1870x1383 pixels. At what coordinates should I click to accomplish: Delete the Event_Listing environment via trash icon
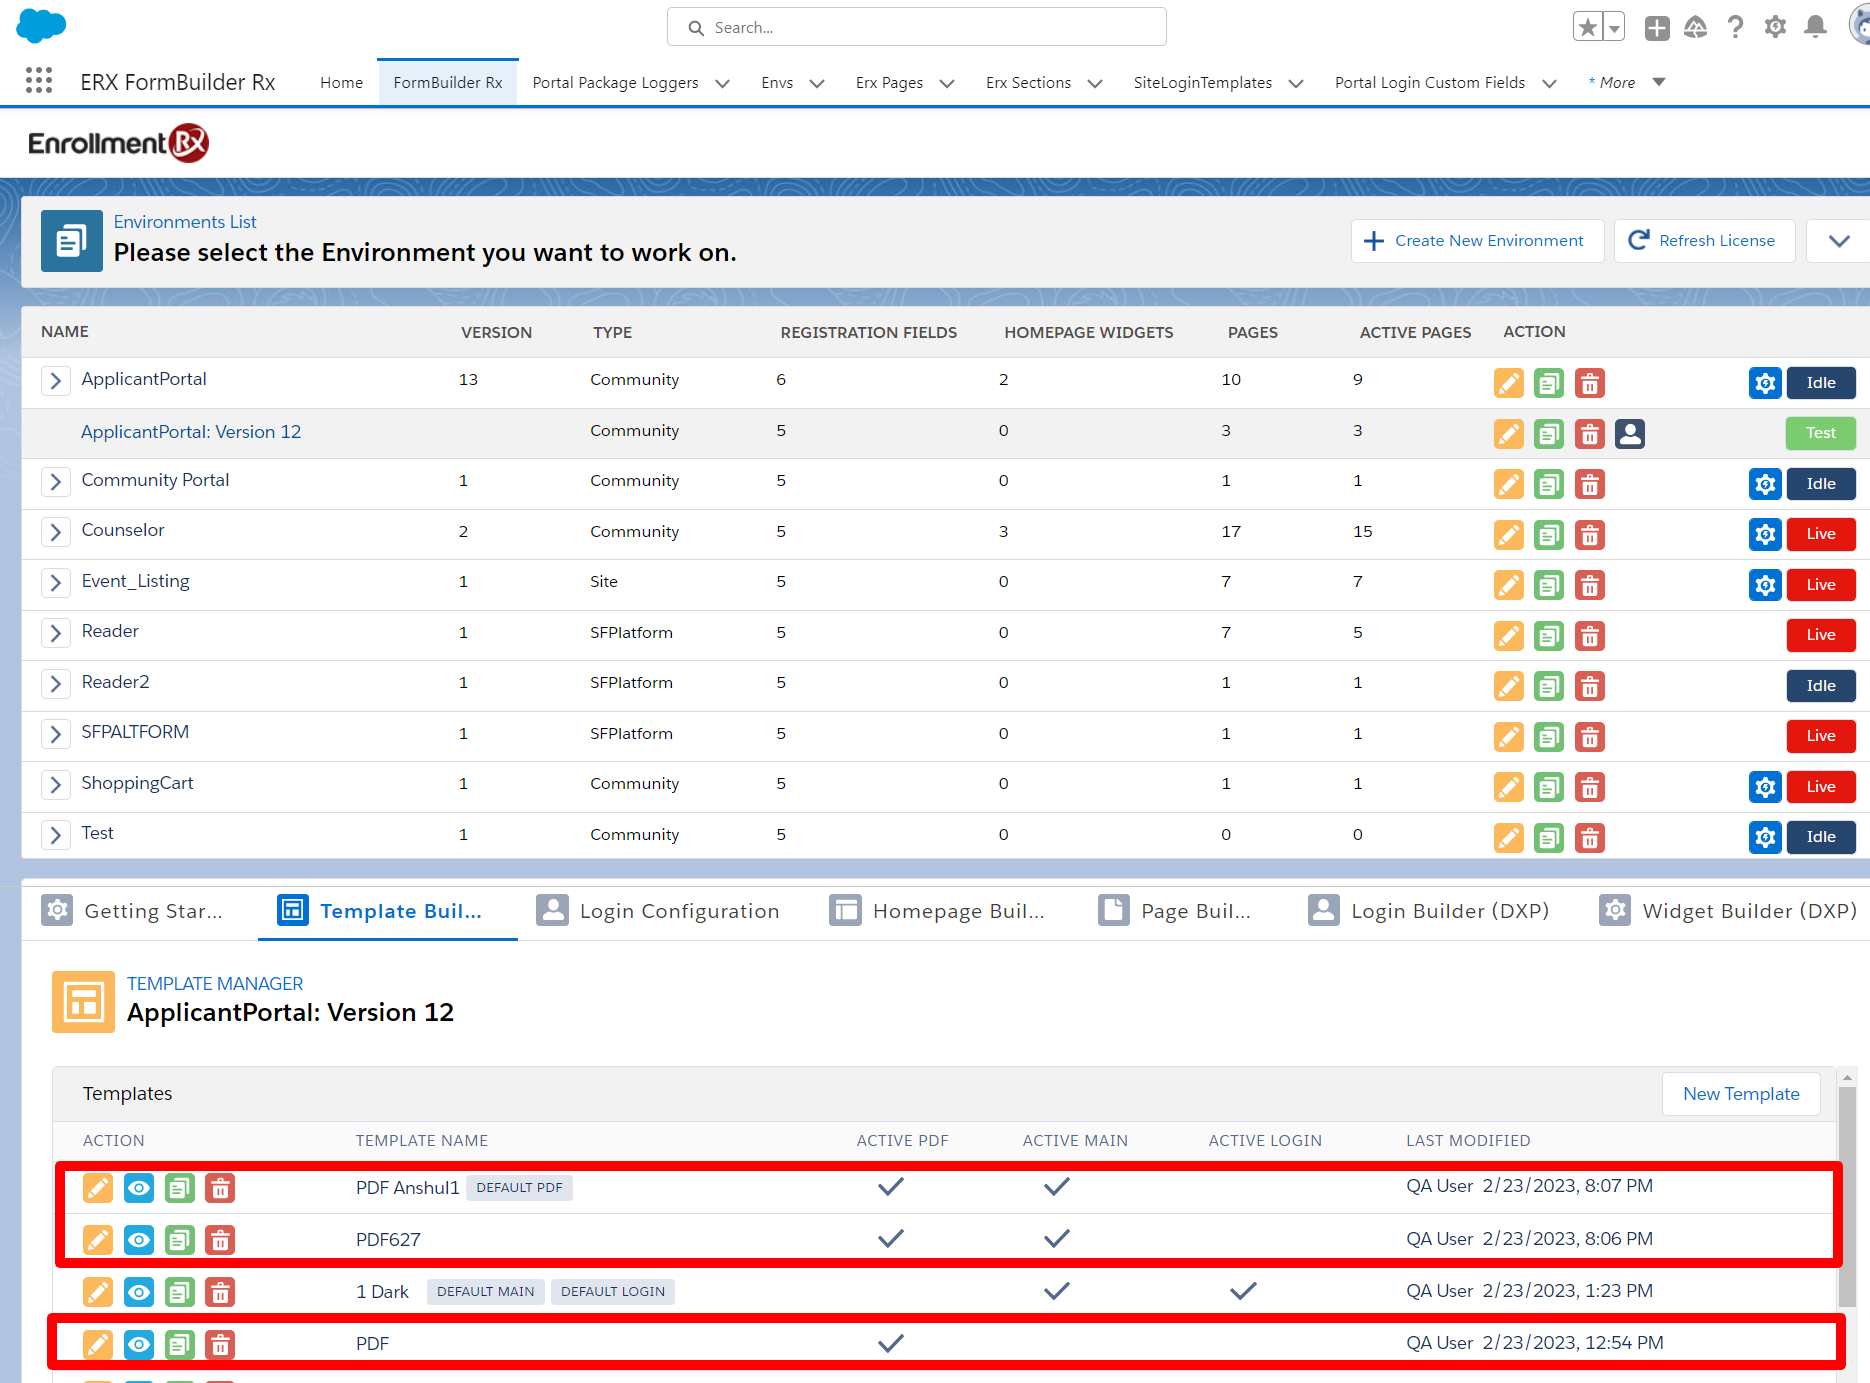(1589, 585)
